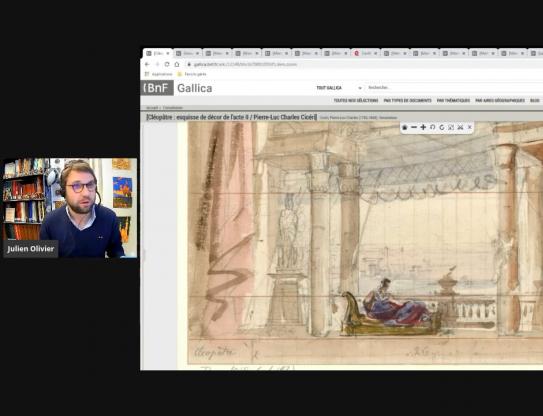Open Par types de documents menu
543x416 pixels.
pos(408,100)
